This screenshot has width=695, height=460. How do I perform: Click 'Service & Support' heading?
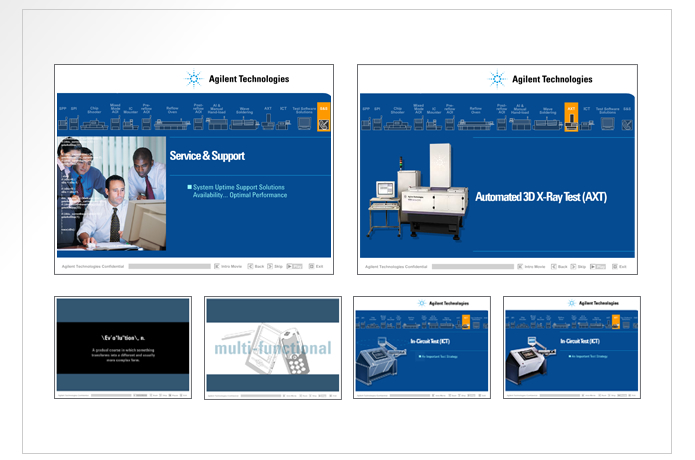(207, 156)
